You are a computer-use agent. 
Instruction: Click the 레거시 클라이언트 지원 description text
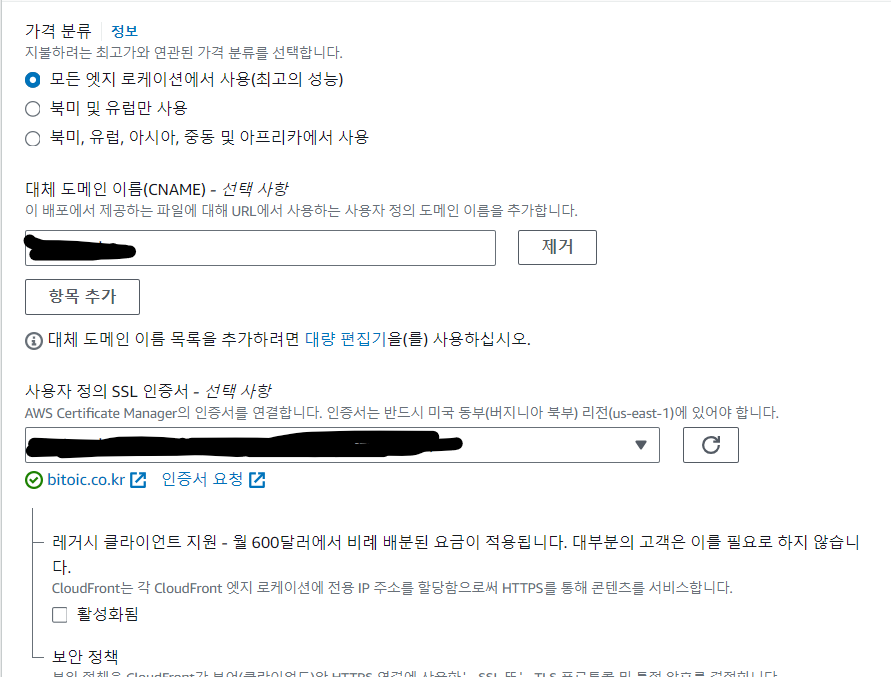(x=392, y=588)
